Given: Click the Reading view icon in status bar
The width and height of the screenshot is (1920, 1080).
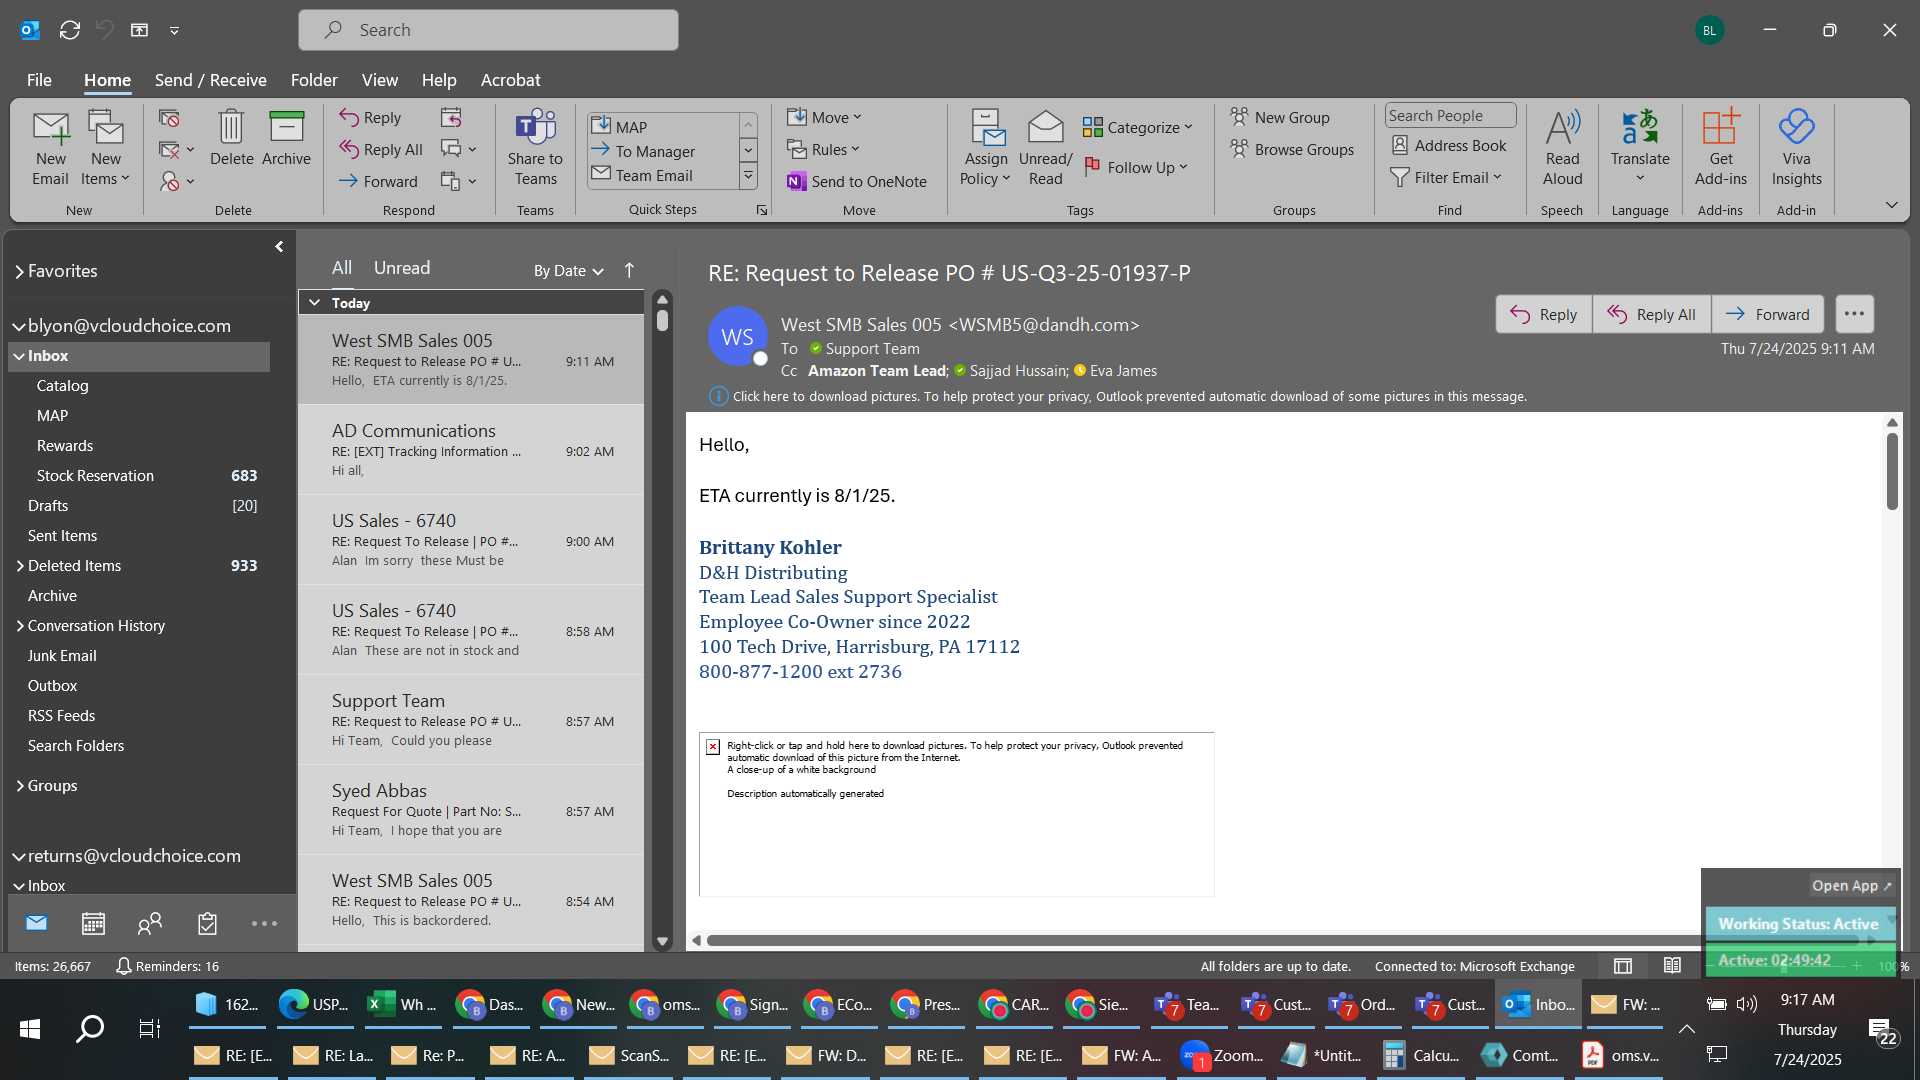Looking at the screenshot, I should [x=1672, y=966].
